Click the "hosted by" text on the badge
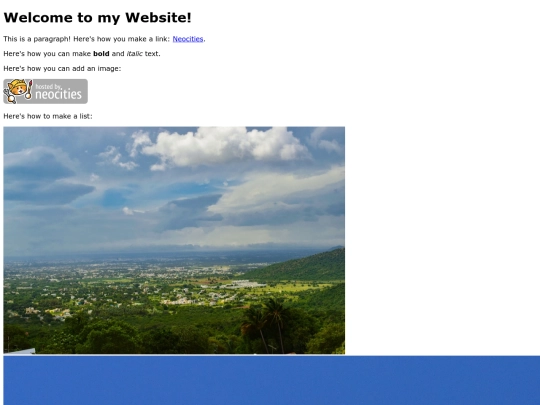 coord(48,86)
